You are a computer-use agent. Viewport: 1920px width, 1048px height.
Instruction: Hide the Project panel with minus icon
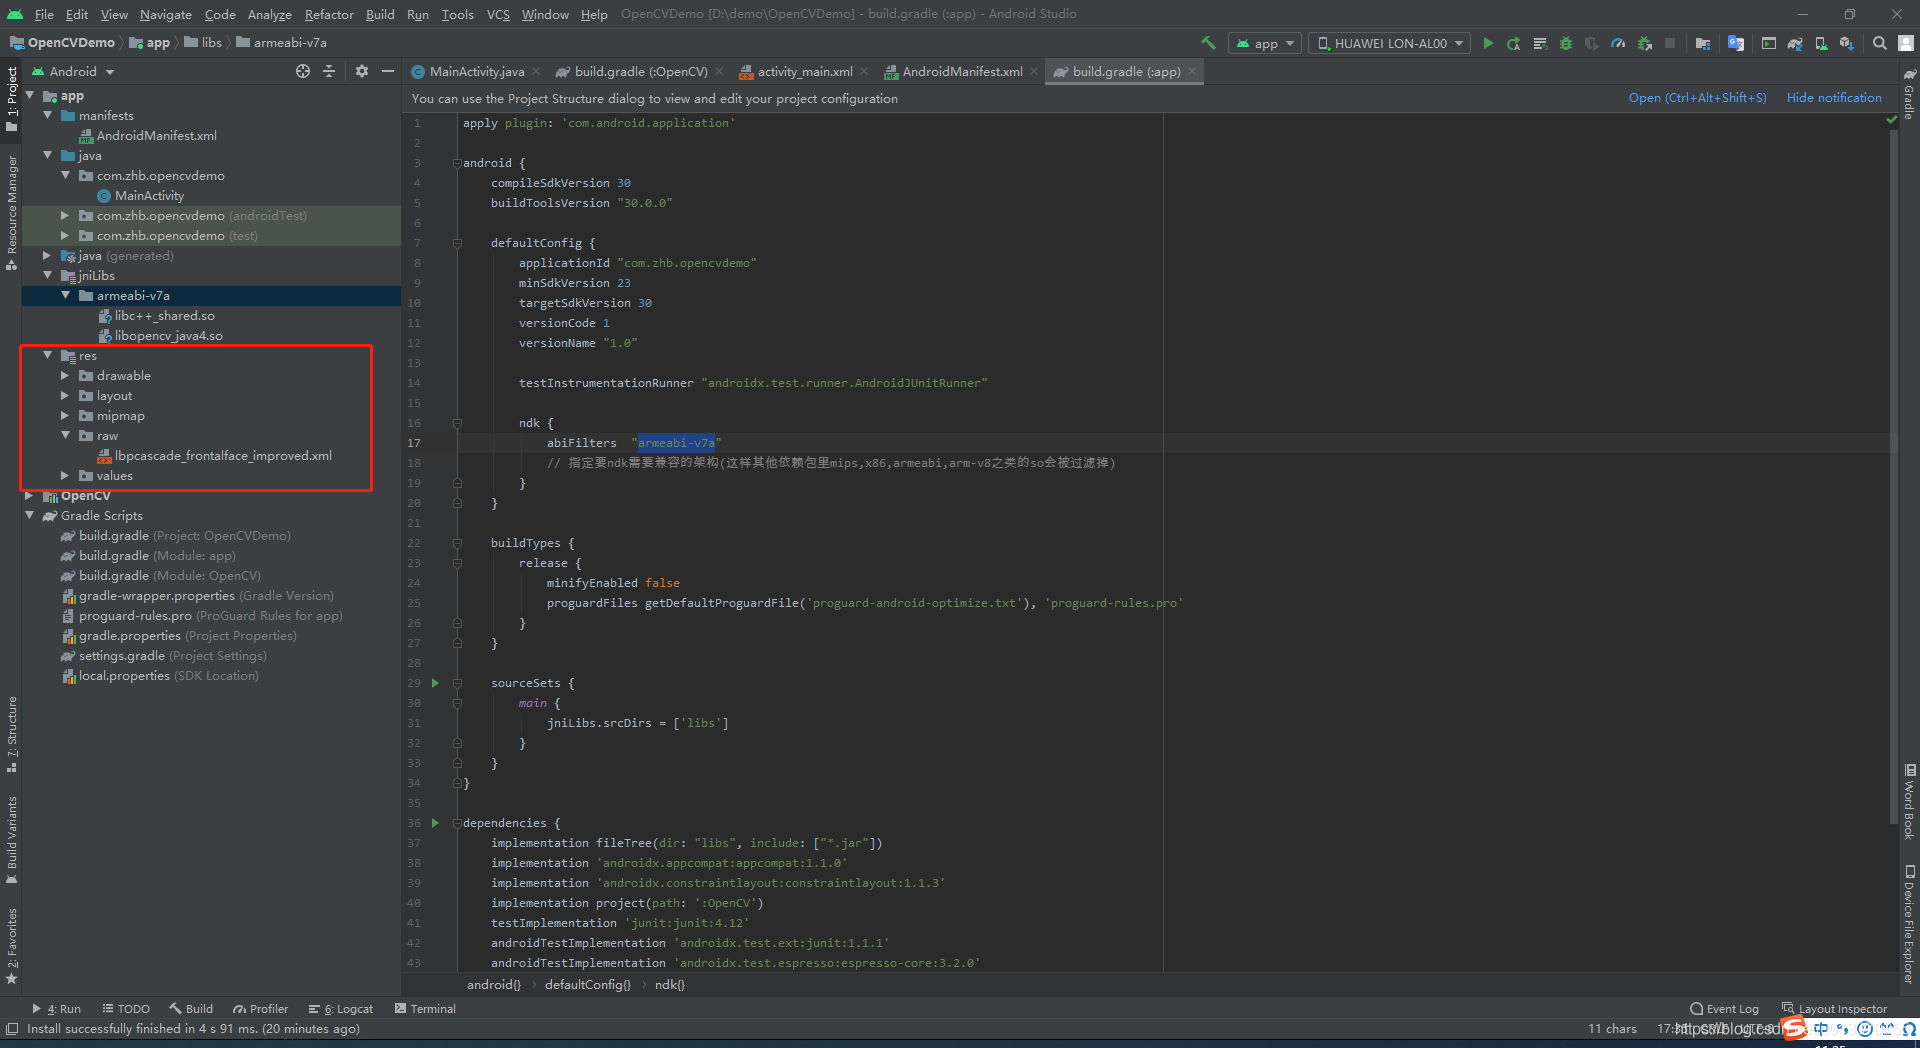[x=388, y=71]
